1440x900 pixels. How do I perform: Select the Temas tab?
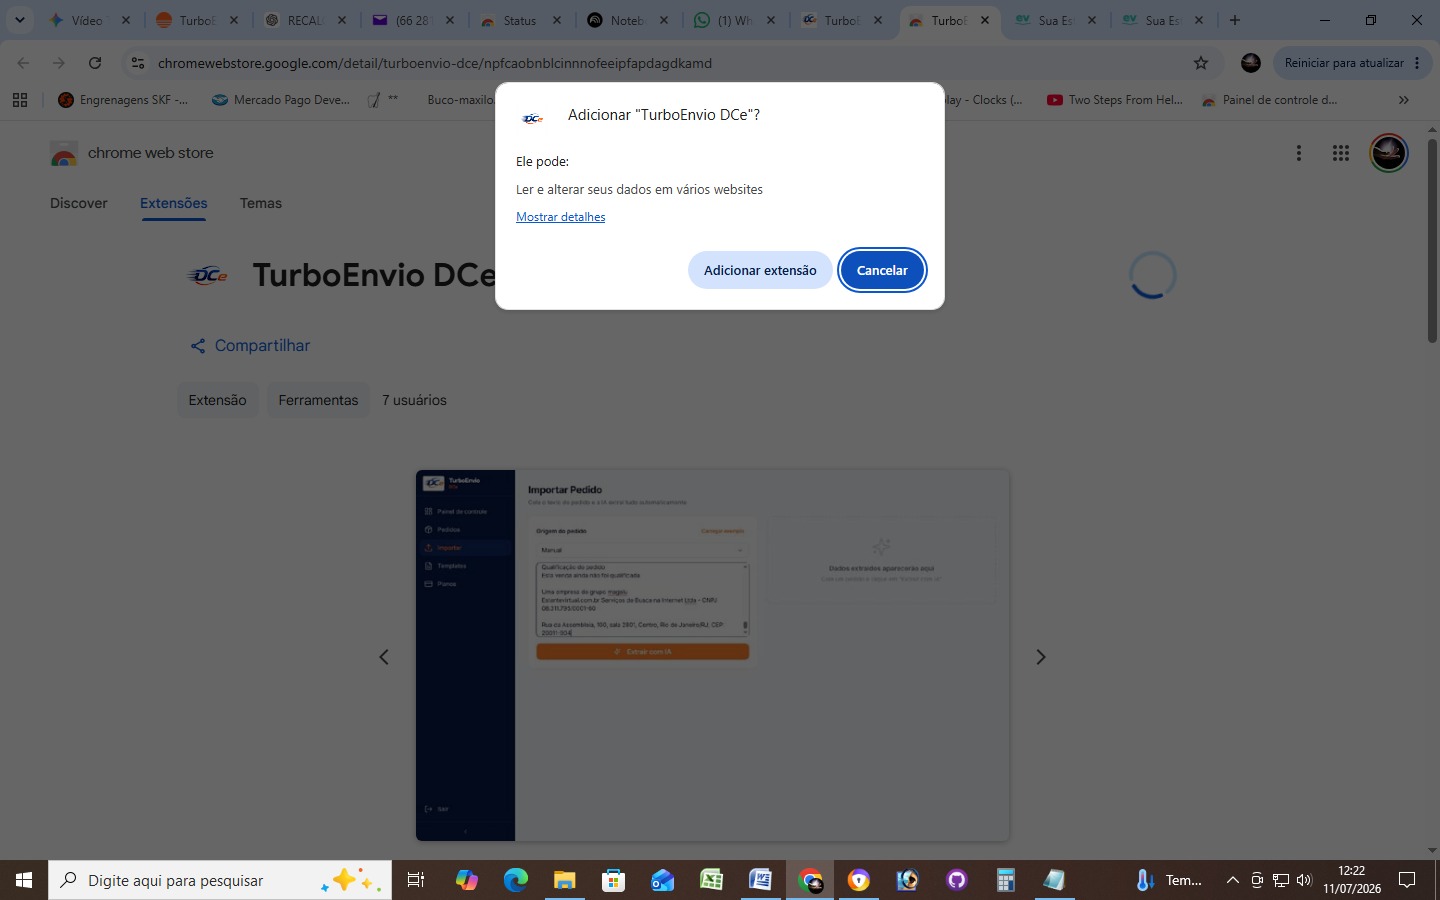[261, 203]
